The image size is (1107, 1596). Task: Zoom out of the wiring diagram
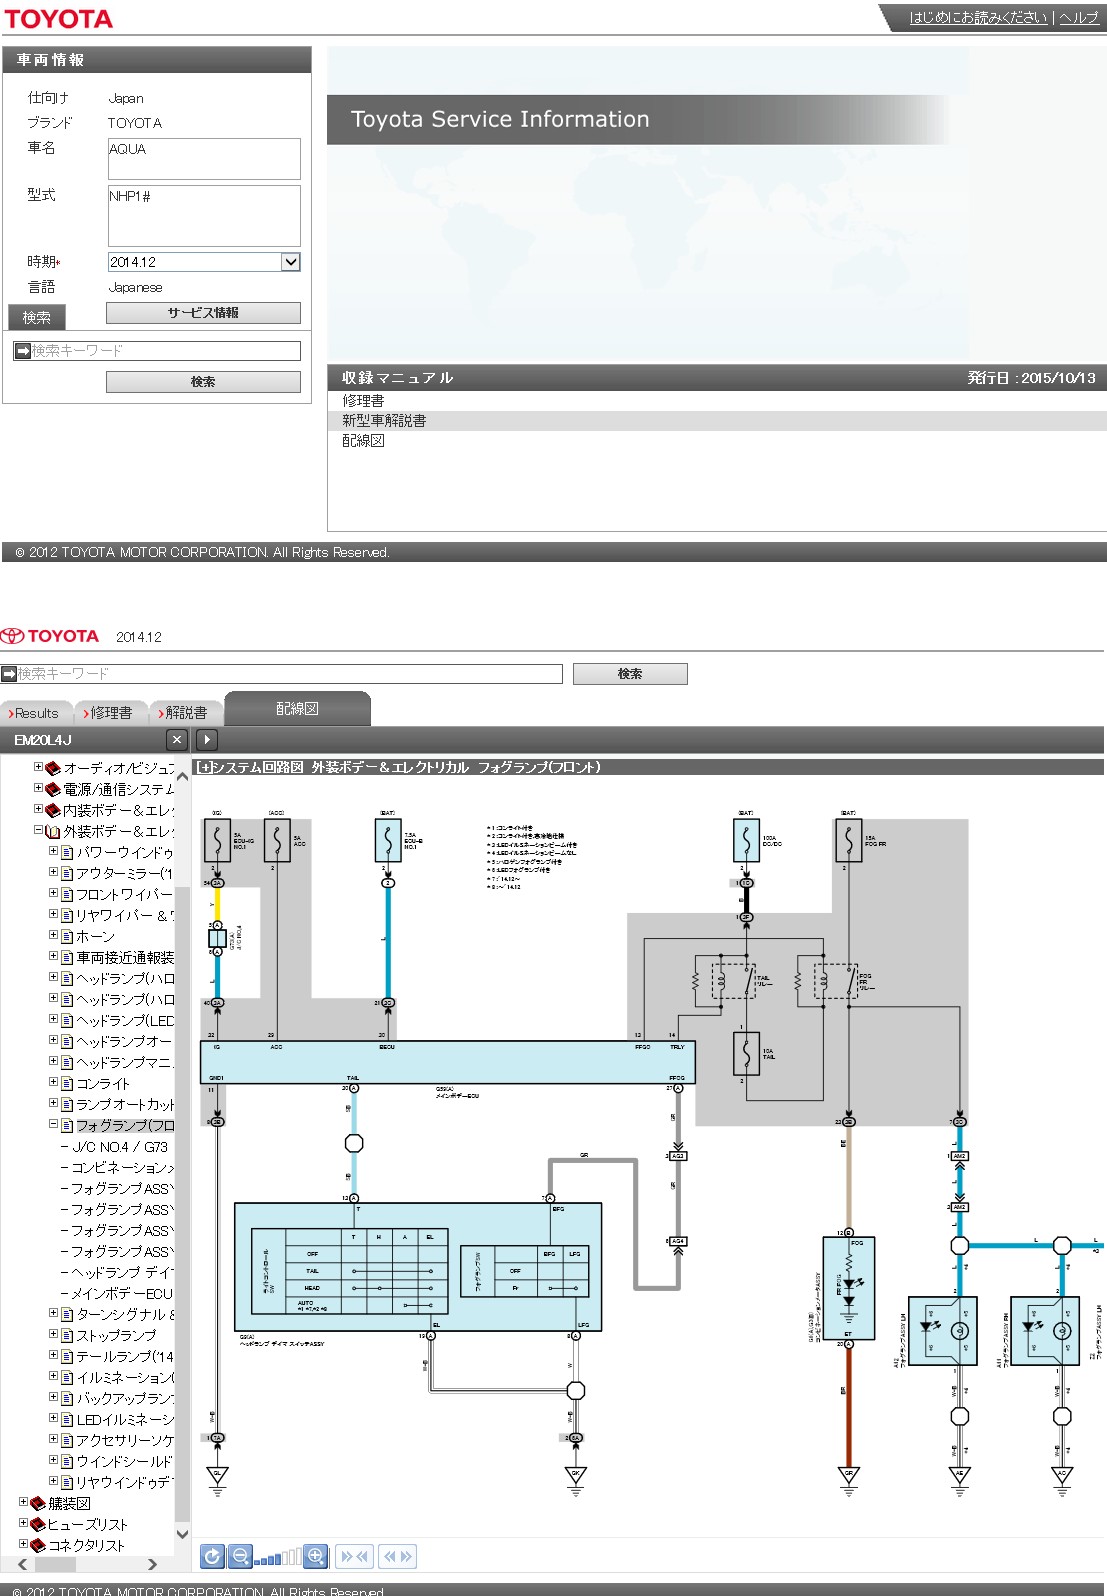(x=240, y=1556)
